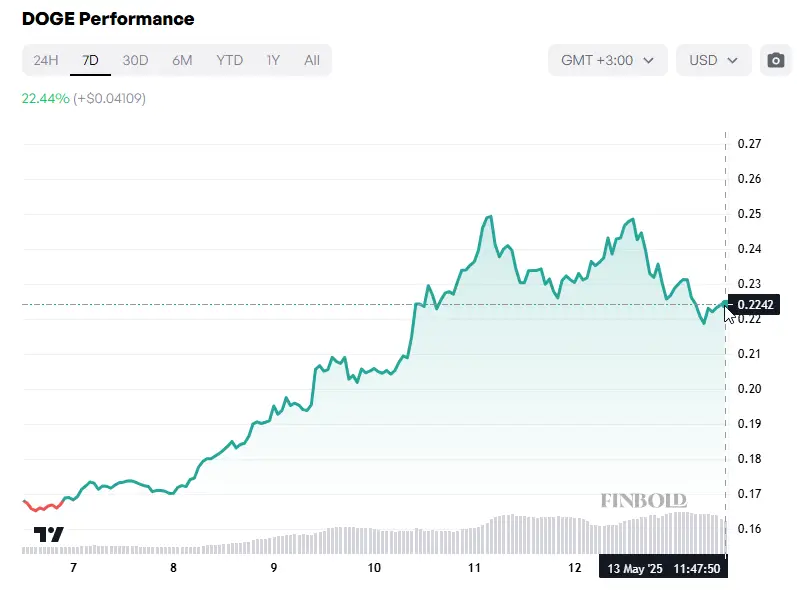
Task: Open the TradingView logo link
Action: 49,534
